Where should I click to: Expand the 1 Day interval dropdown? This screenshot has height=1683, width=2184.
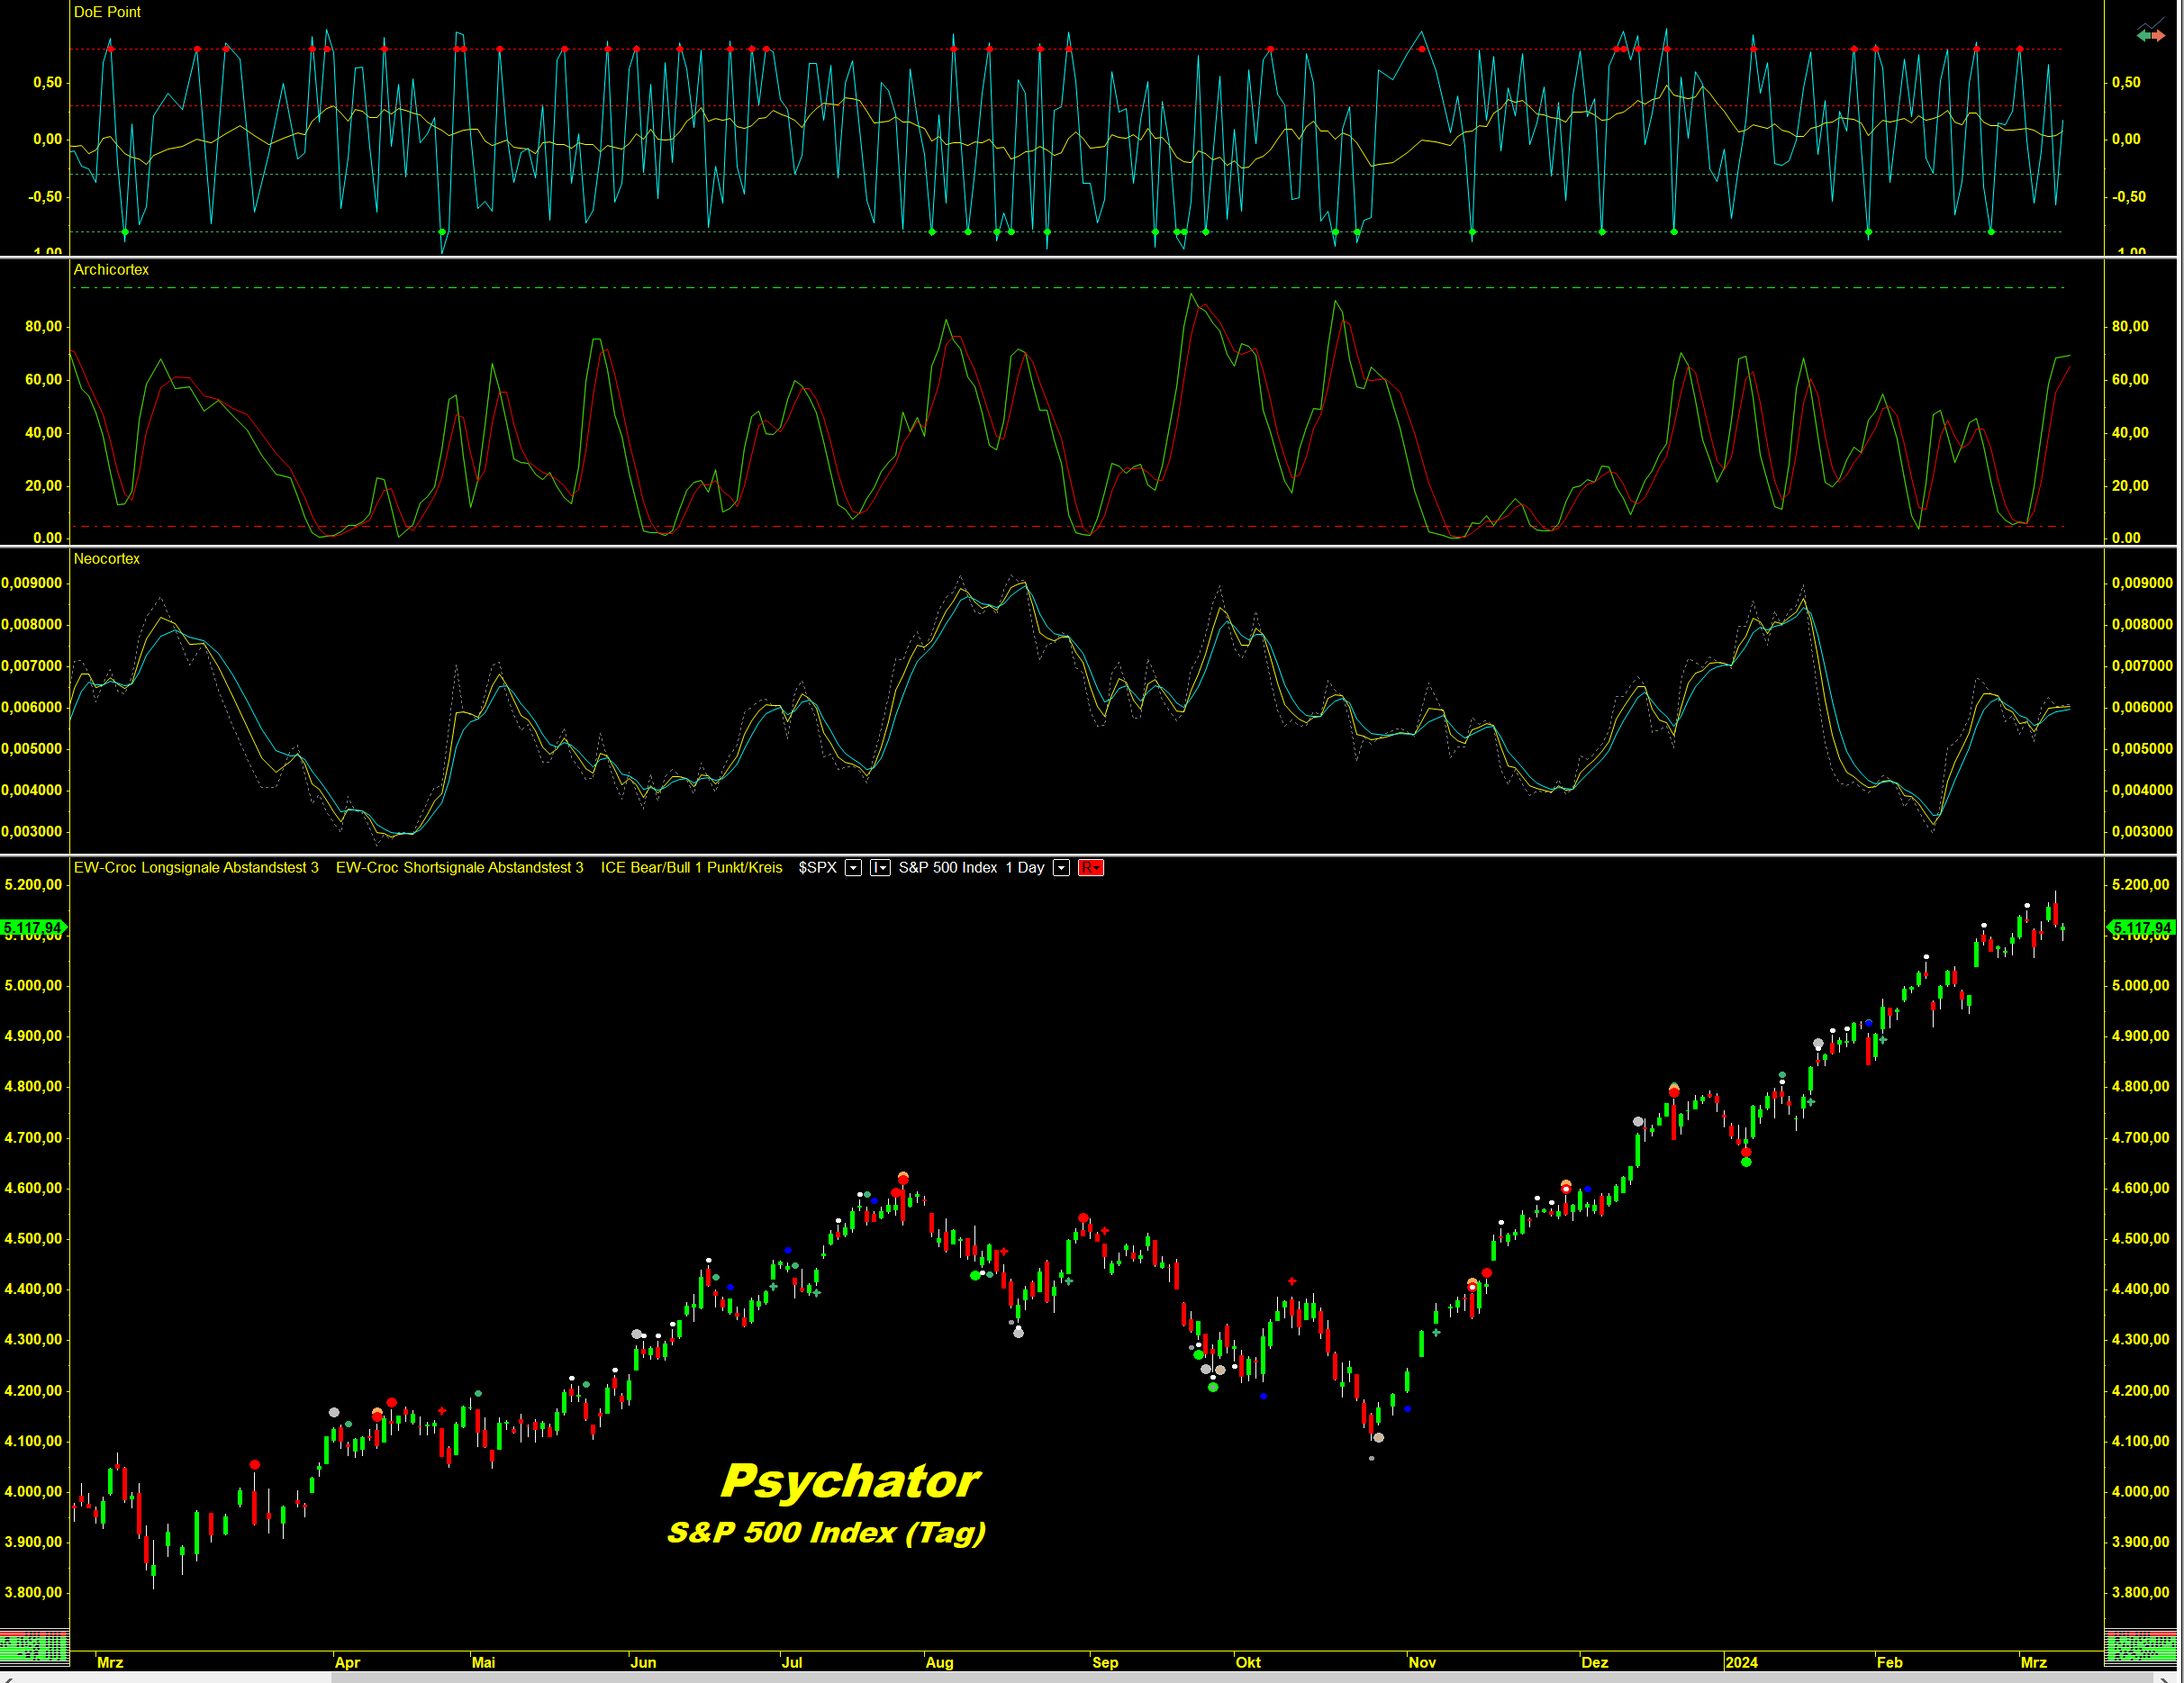[x=1061, y=868]
